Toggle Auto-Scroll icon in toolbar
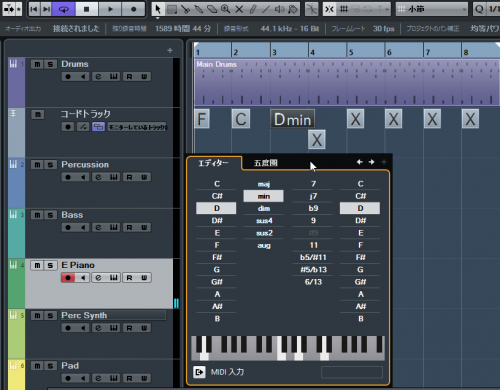500x390 pixels. point(9,9)
